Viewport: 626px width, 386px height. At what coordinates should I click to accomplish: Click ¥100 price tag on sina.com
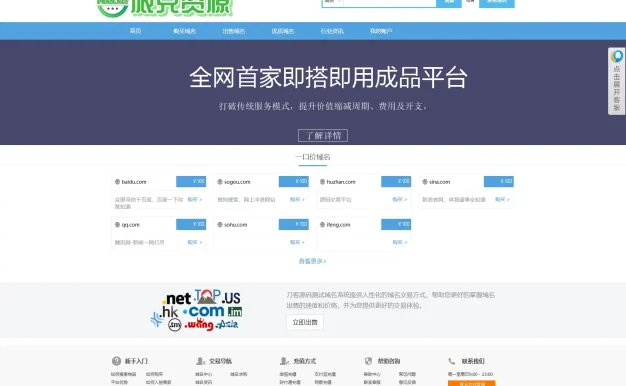499,181
